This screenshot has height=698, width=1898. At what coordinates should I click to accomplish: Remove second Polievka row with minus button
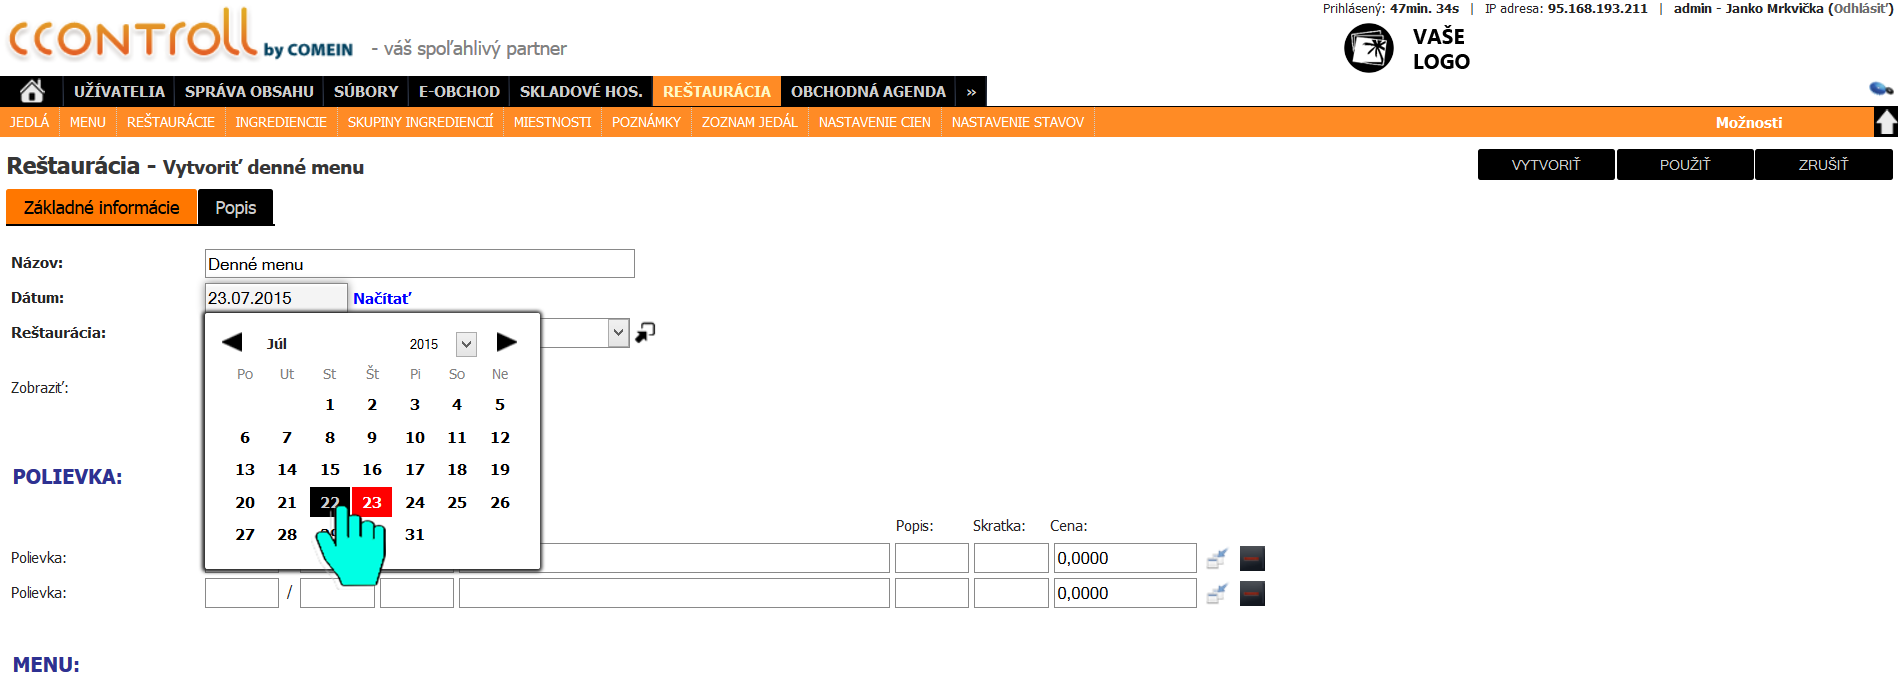click(x=1252, y=593)
